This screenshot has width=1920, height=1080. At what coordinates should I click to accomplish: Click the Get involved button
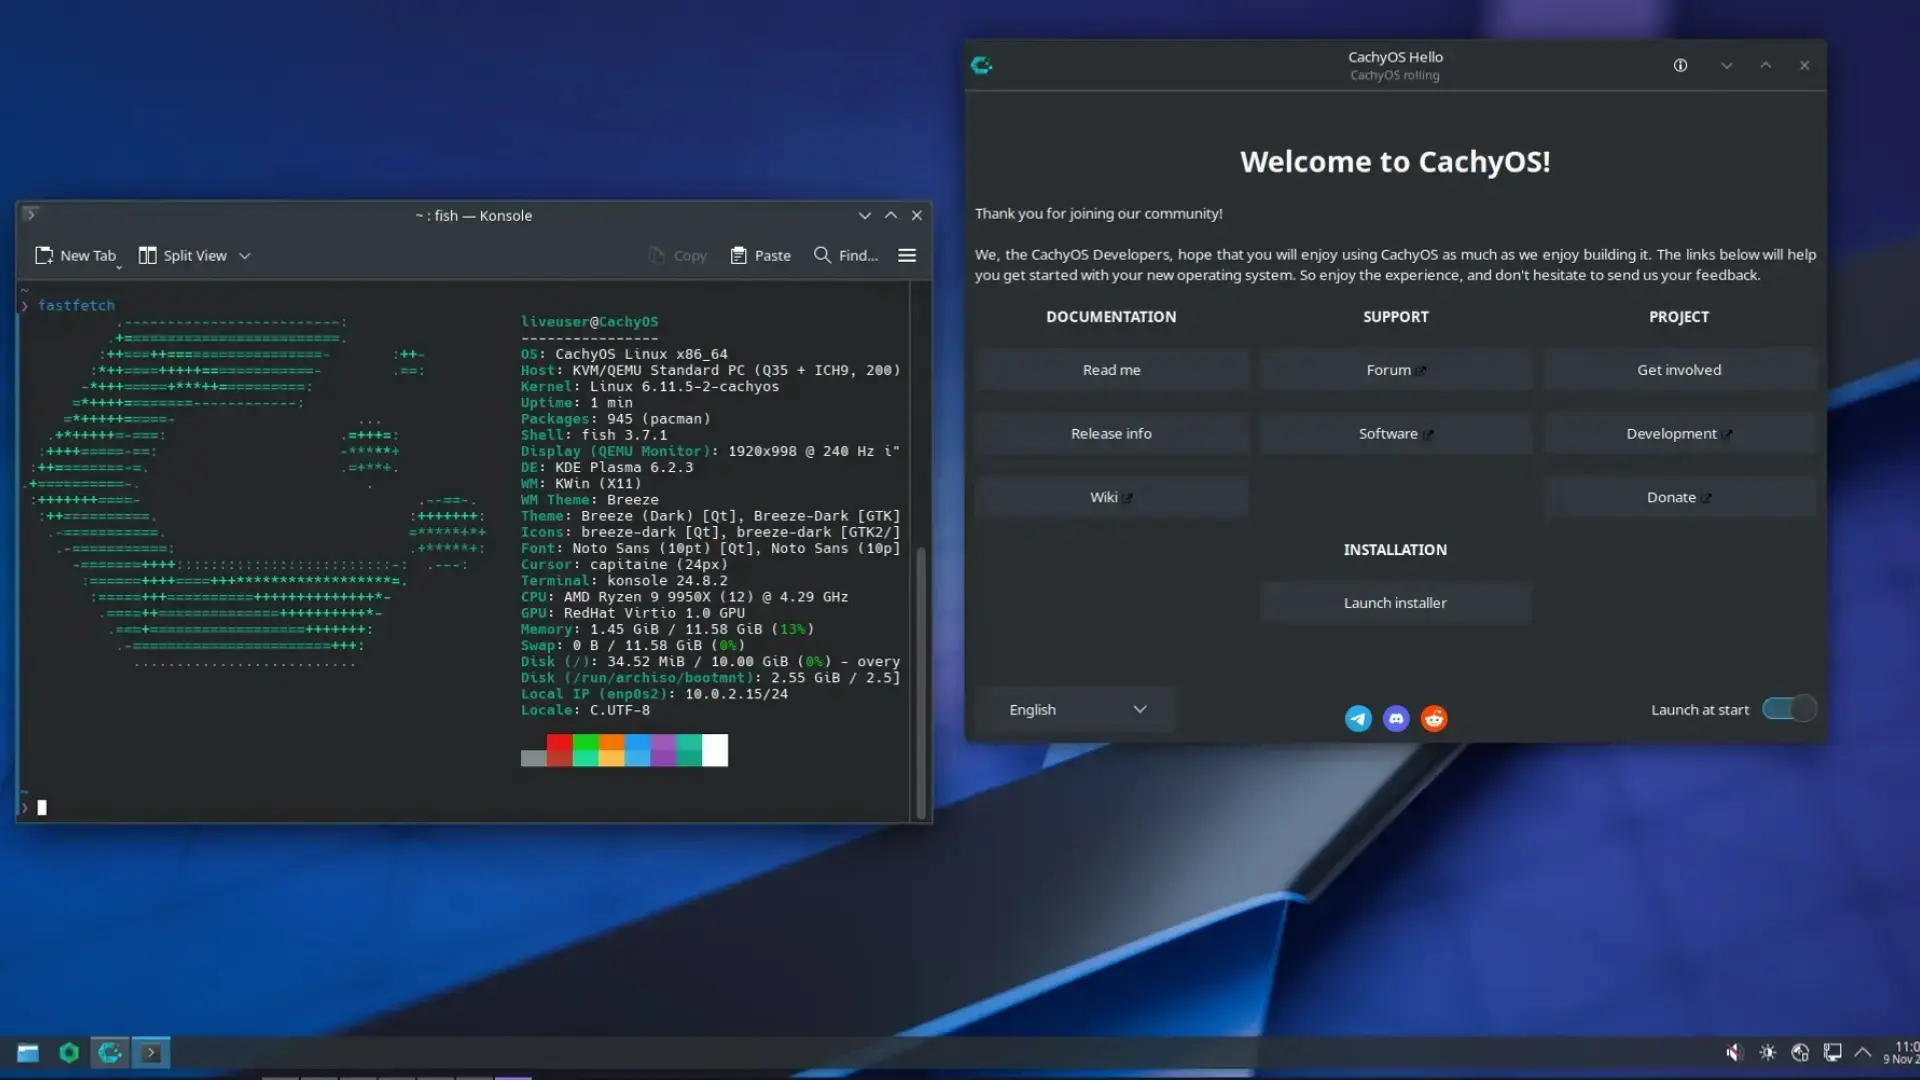point(1679,370)
